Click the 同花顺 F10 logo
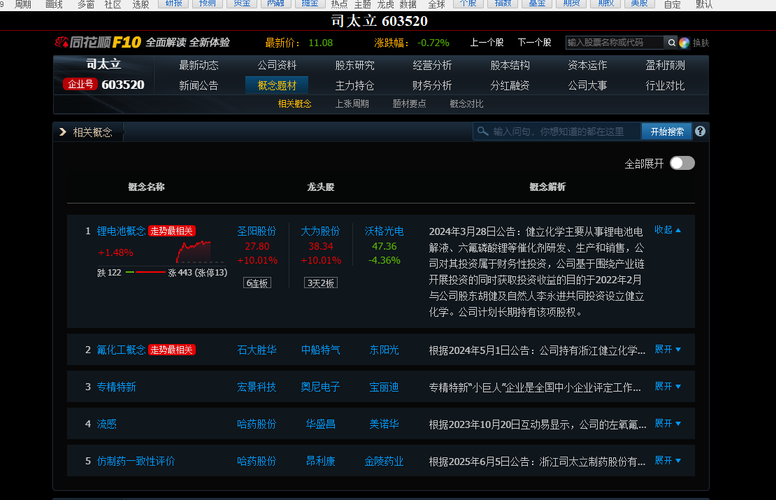 pos(98,43)
